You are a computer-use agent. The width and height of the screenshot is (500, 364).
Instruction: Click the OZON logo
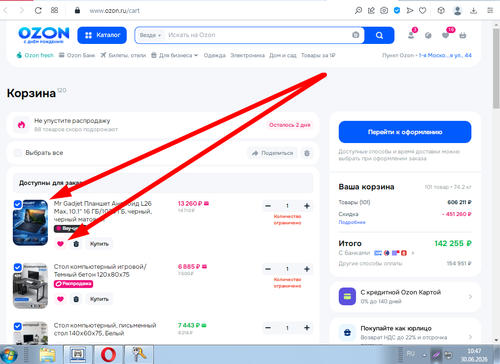click(x=44, y=35)
